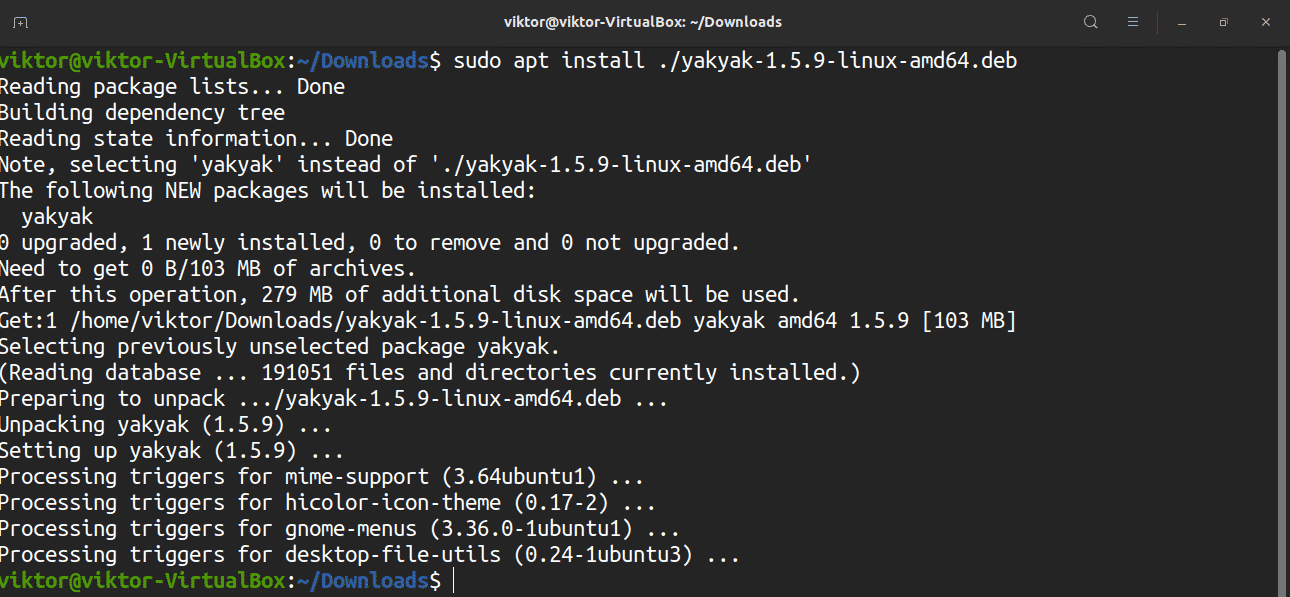Close the terminal window

[1265, 22]
